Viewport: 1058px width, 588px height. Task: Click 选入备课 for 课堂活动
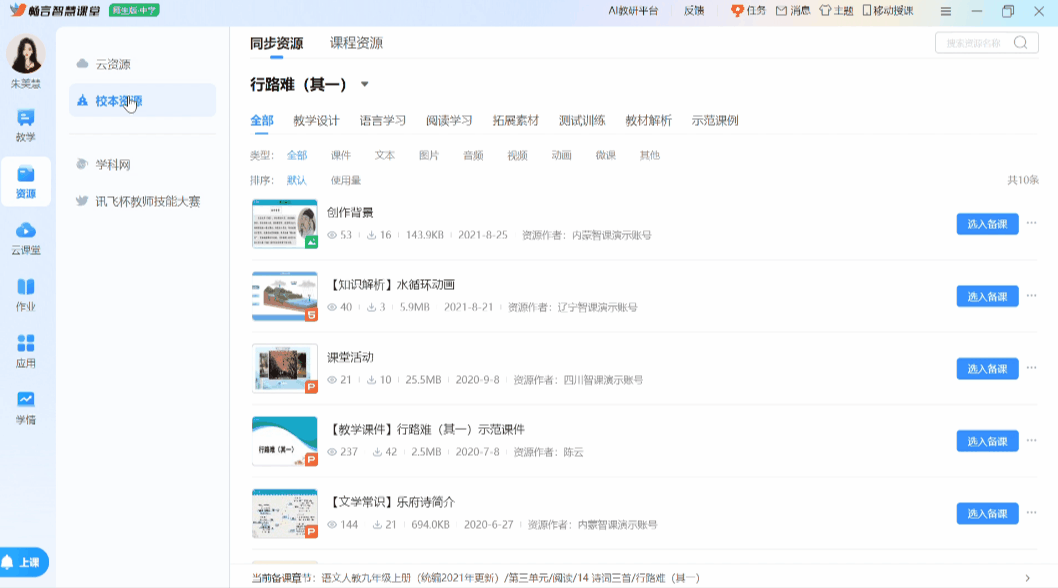coord(987,369)
